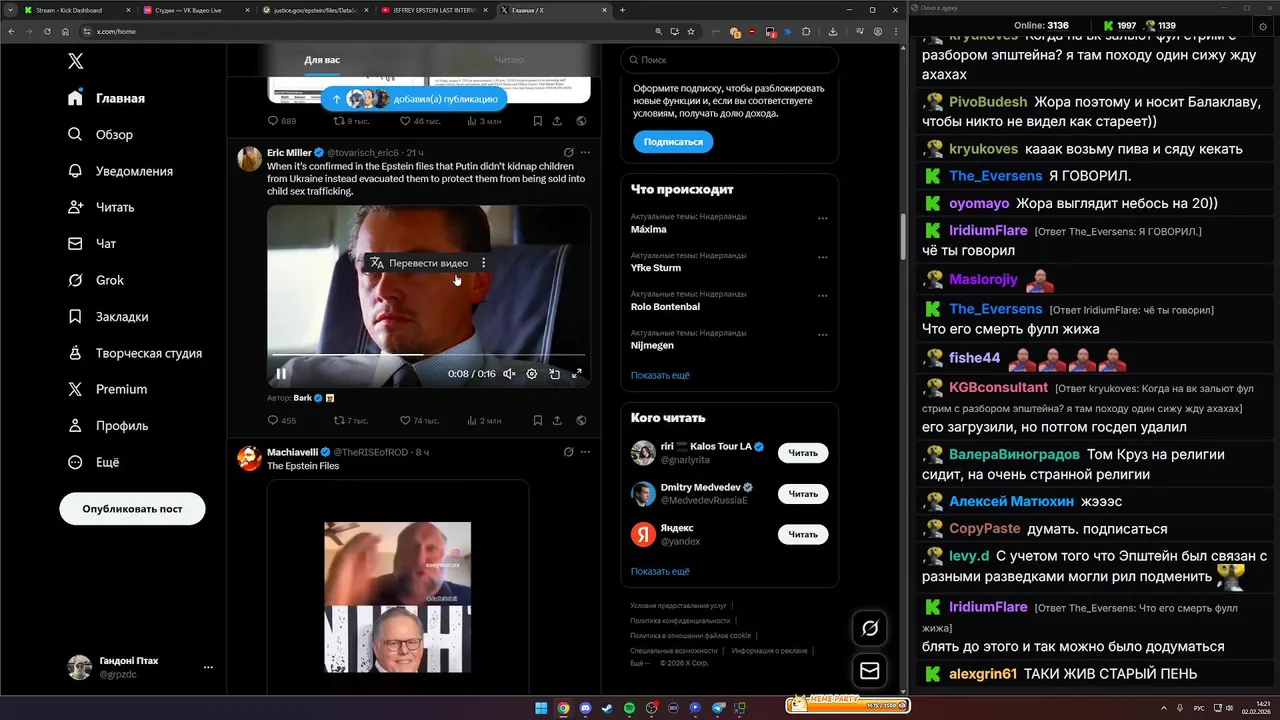Screen dimensions: 1280x720
Task: Open the Windows Start button
Action: click(x=541, y=708)
